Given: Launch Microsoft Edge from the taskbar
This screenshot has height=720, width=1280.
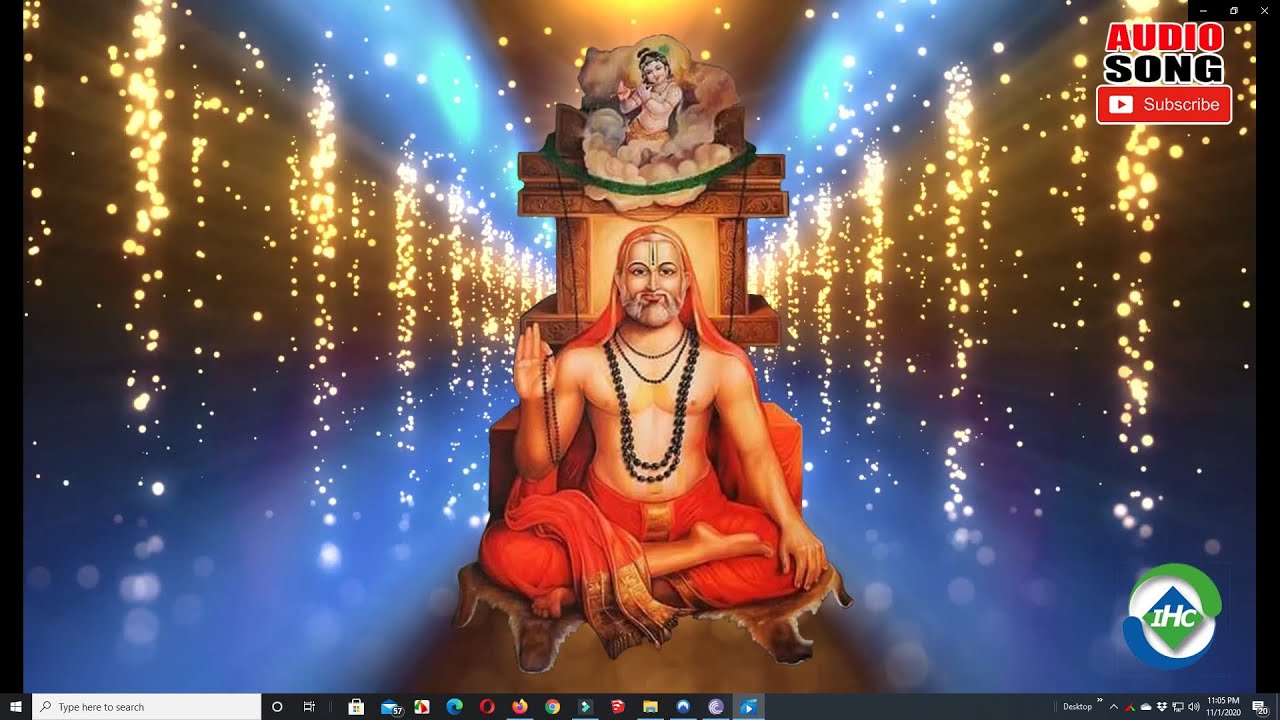Looking at the screenshot, I should [x=455, y=707].
